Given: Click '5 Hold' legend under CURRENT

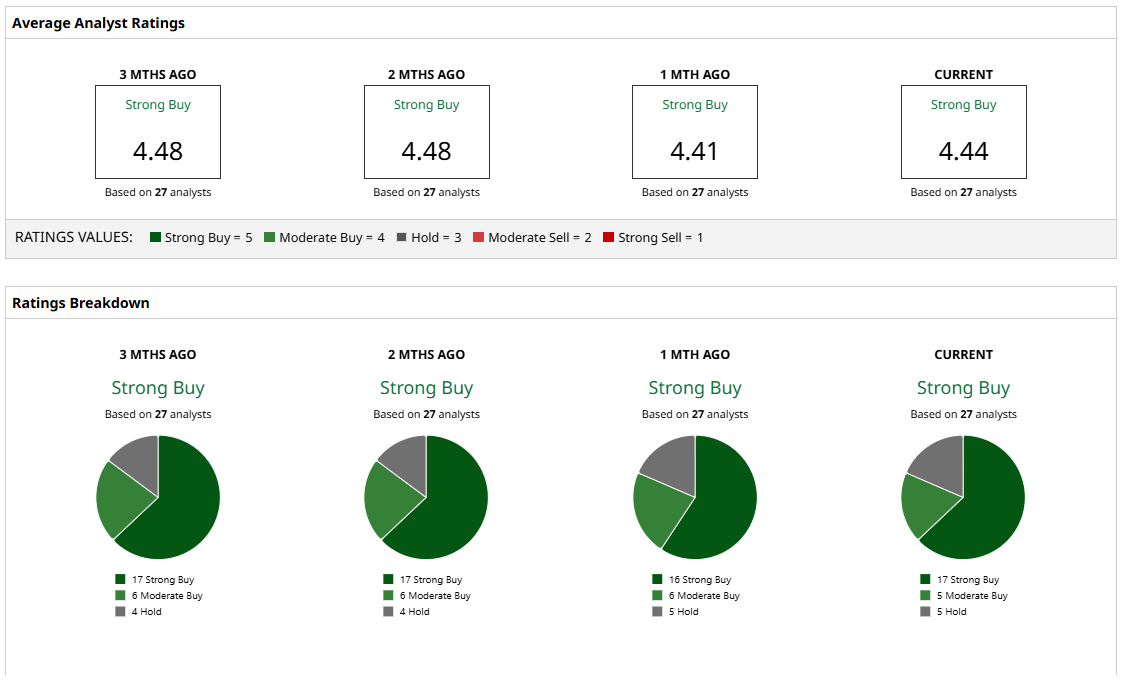Looking at the screenshot, I should point(944,612).
